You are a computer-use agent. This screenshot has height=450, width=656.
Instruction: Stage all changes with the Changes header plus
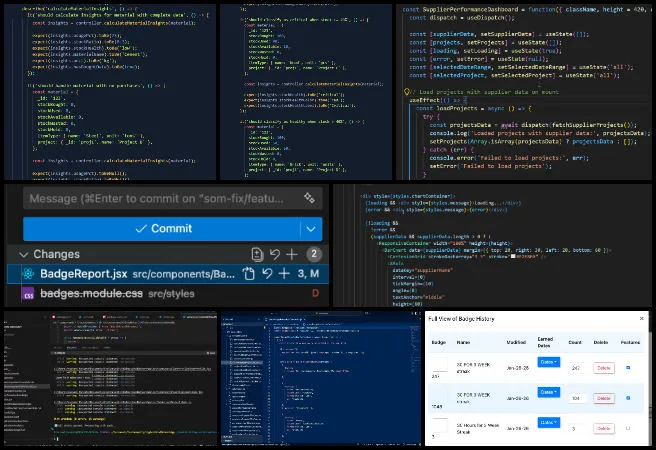pyautogui.click(x=292, y=254)
